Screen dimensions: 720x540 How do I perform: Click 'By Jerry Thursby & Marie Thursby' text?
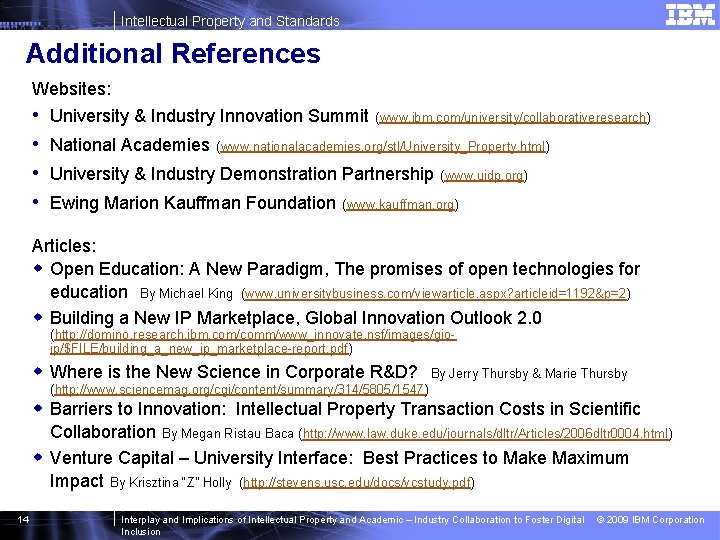[x=529, y=373]
